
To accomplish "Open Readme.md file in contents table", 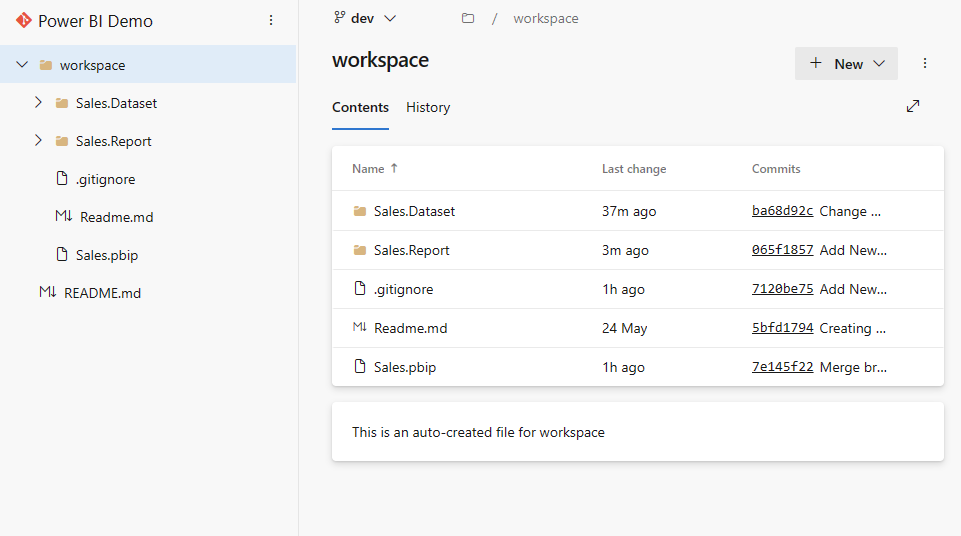I will (x=411, y=328).
